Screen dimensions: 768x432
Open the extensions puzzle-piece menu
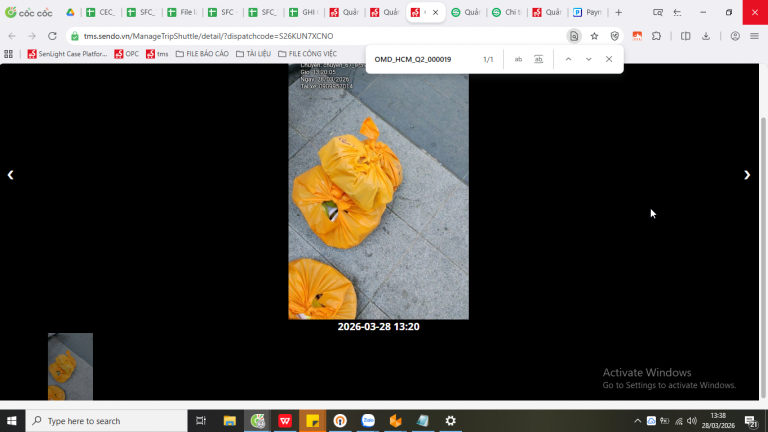coord(656,36)
